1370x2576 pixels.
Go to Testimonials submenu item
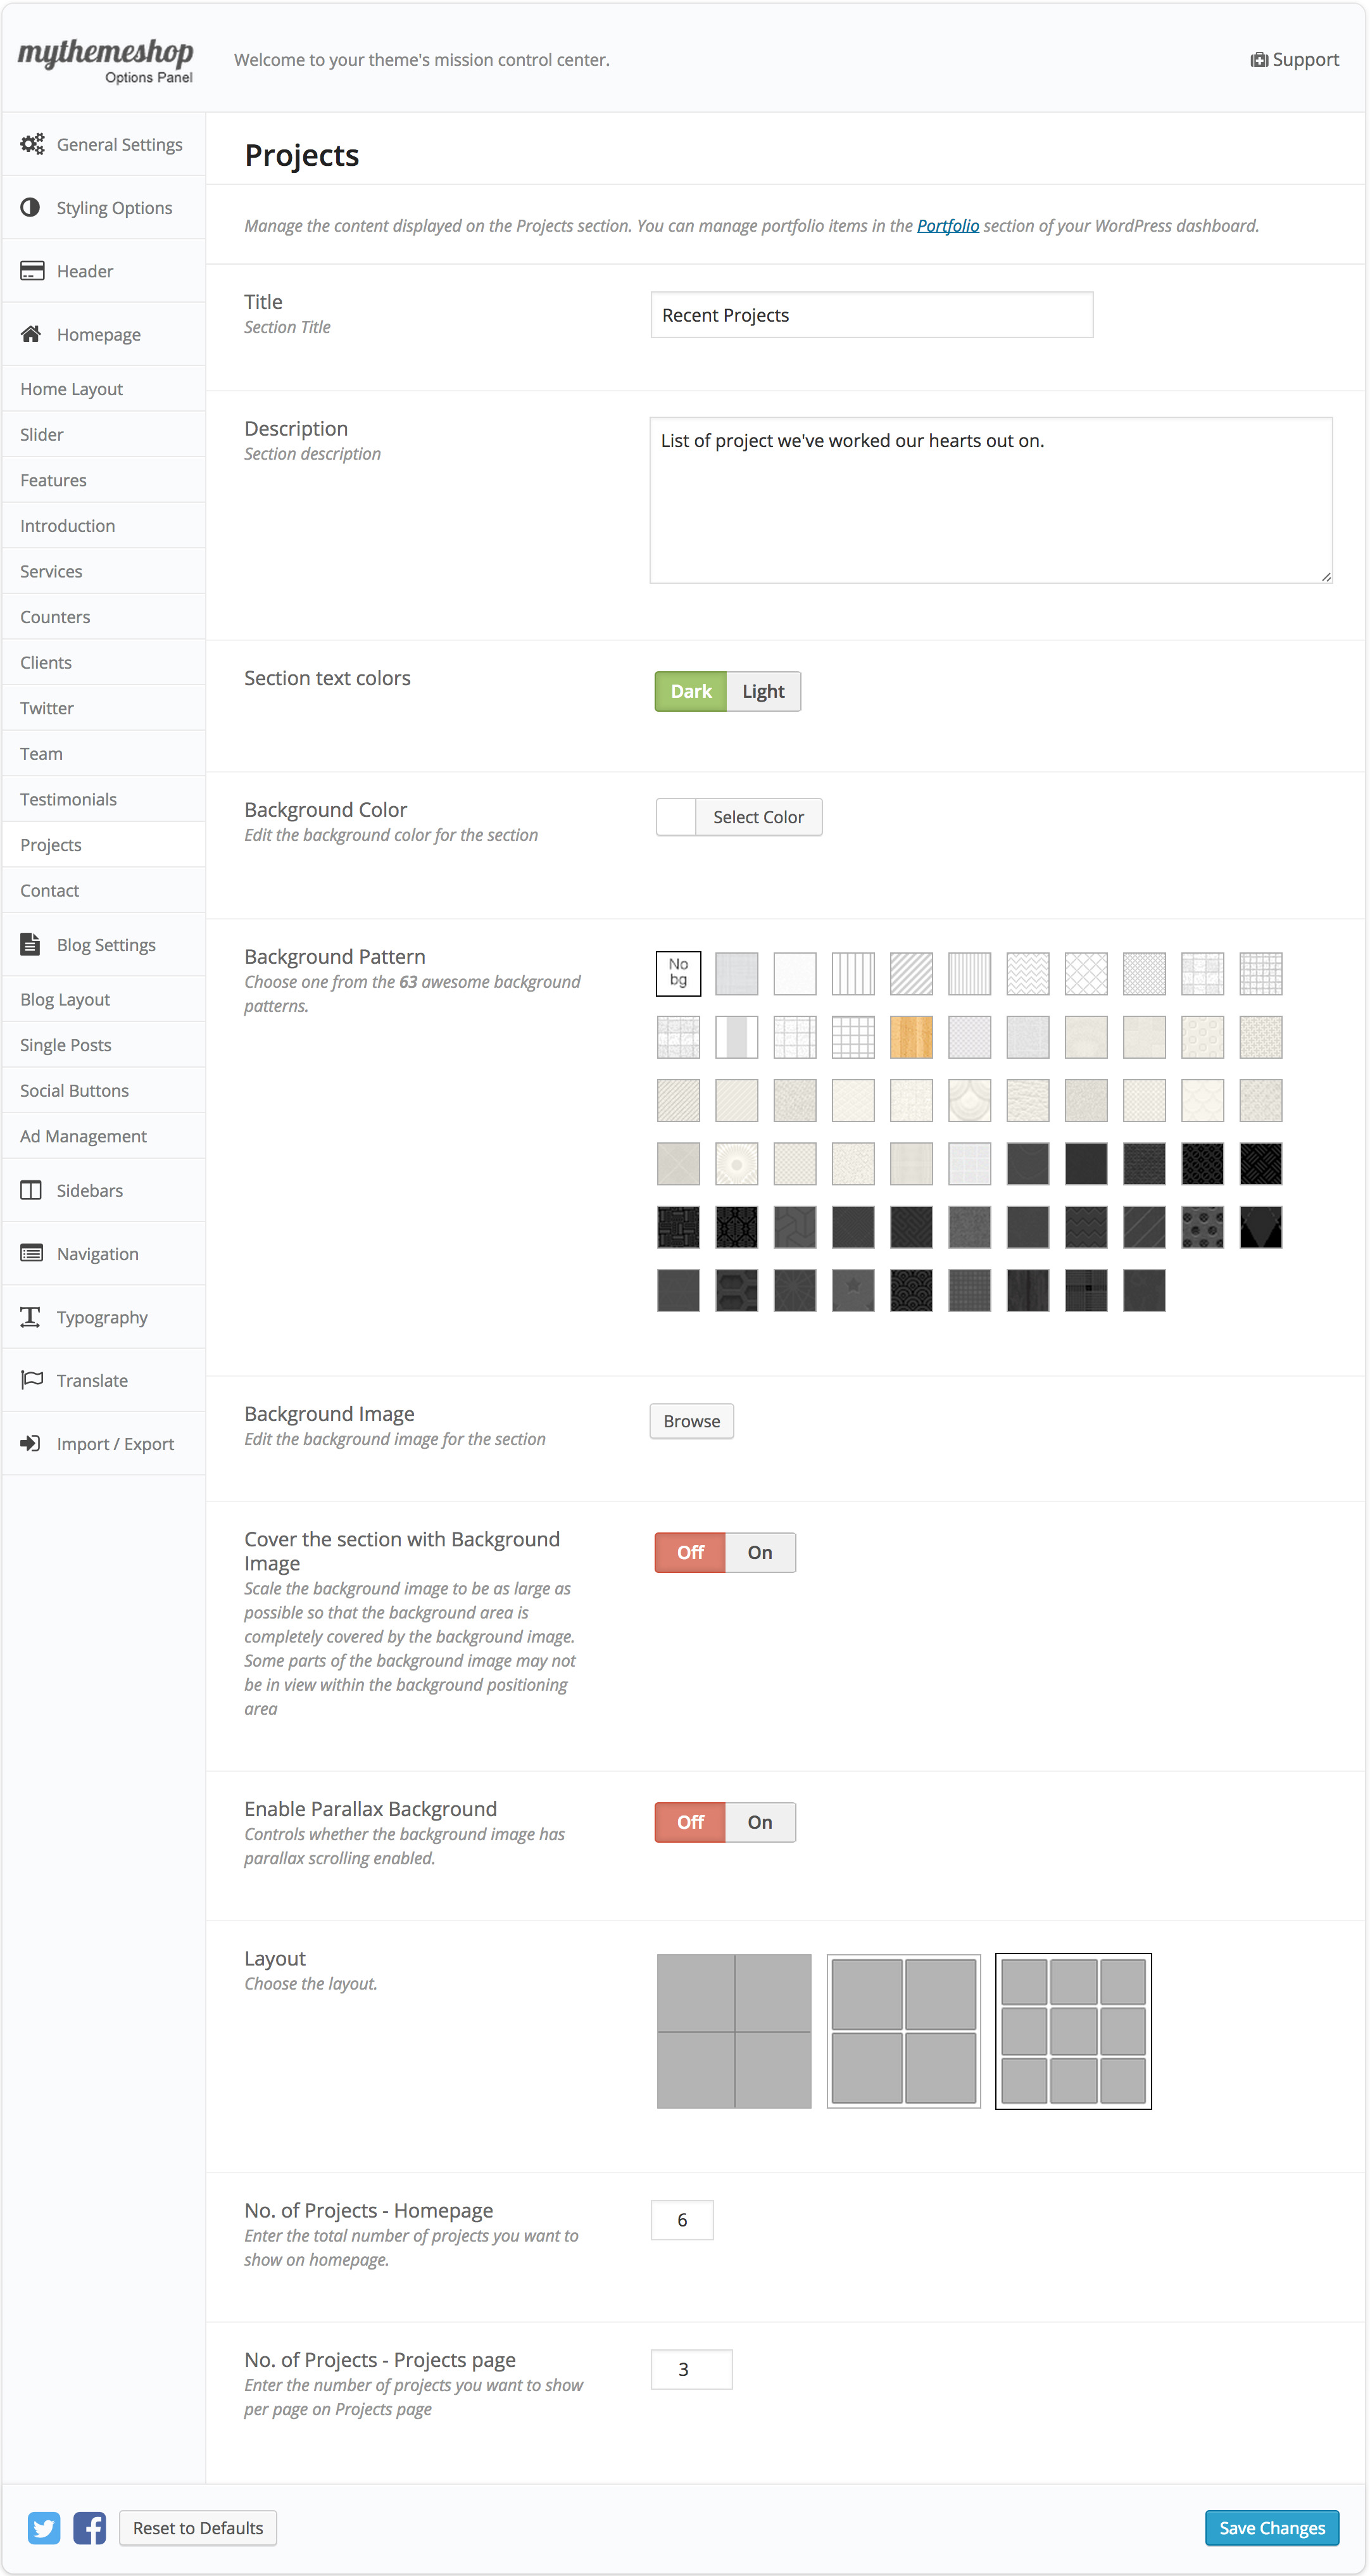pyautogui.click(x=68, y=799)
